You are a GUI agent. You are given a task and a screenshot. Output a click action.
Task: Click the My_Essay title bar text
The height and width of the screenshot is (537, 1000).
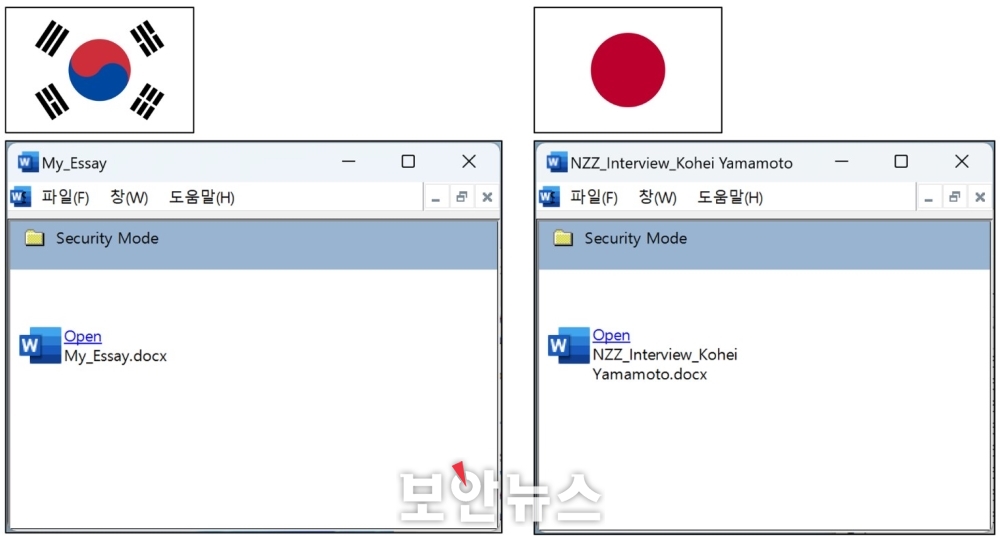point(74,163)
